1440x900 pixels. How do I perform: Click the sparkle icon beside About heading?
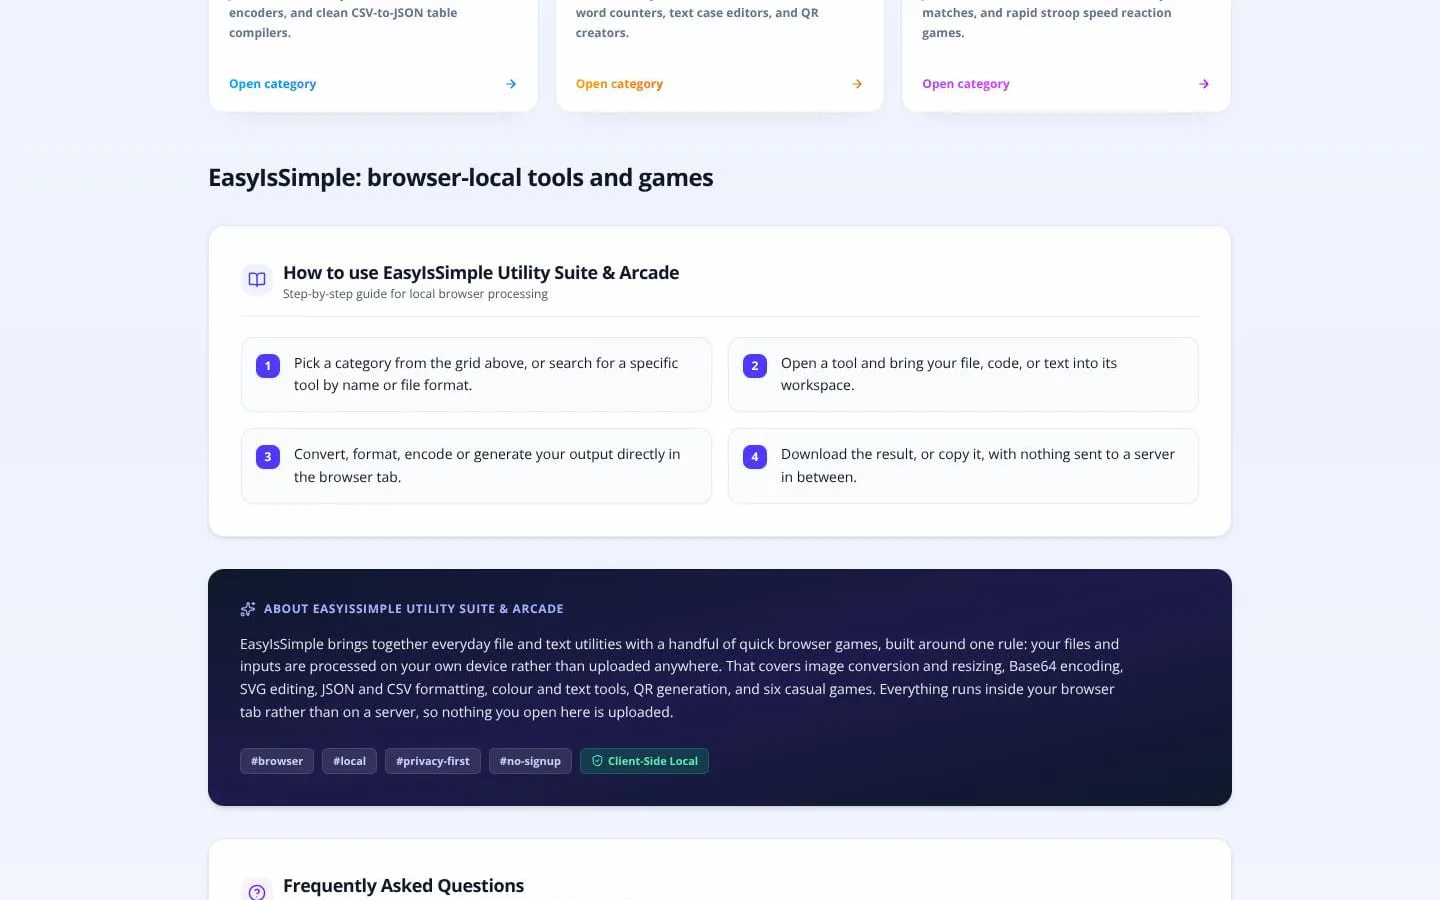[248, 609]
